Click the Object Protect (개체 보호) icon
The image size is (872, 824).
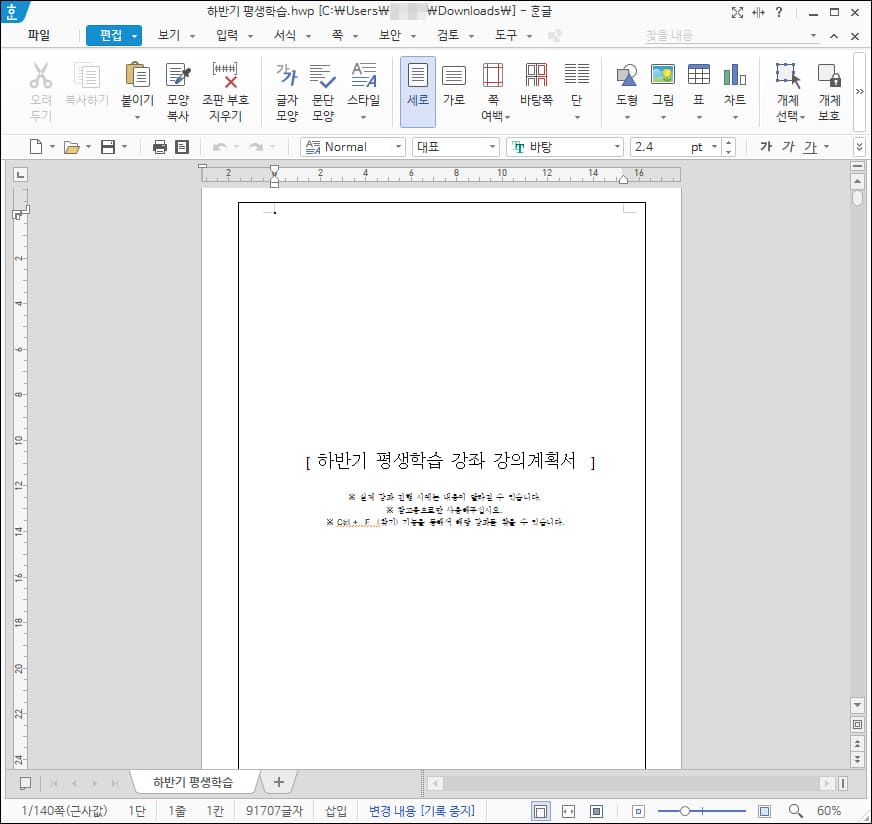tap(829, 76)
